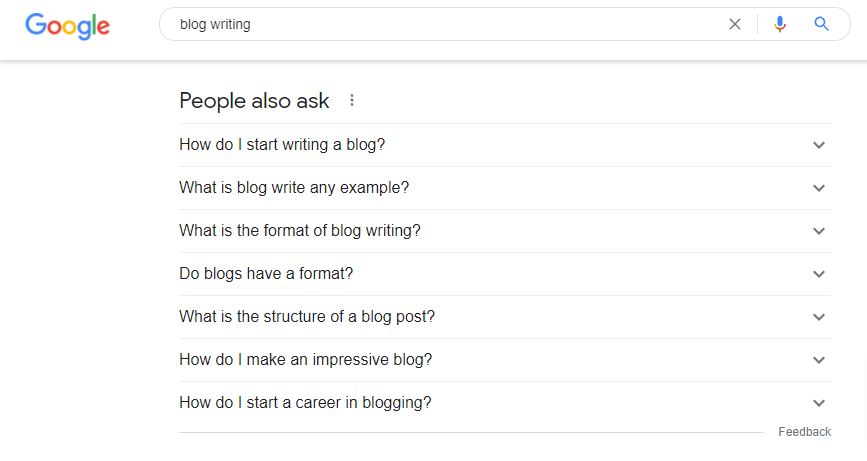Expand chevron for 'How do I start a career in blogging?'

(819, 403)
